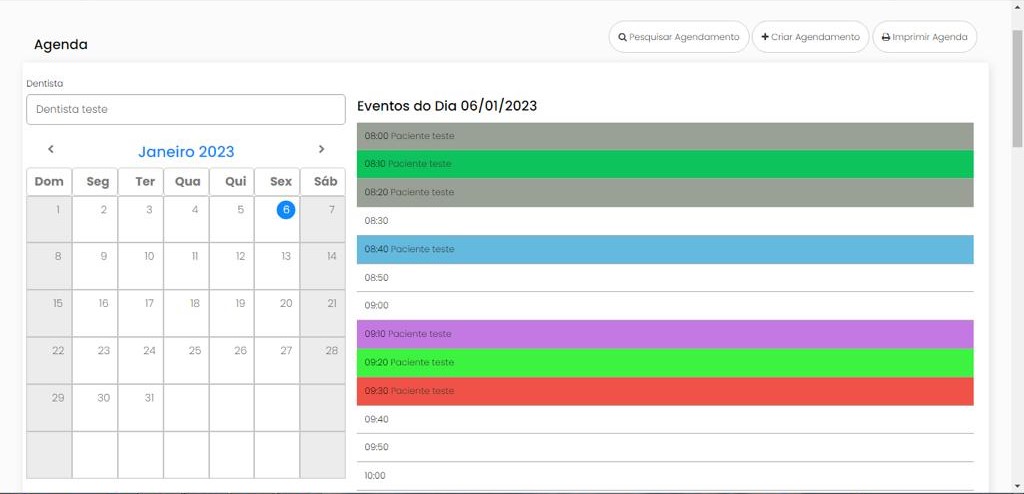Image resolution: width=1024 pixels, height=494 pixels.
Task: Open the 09:30 red appointment
Action: point(664,391)
